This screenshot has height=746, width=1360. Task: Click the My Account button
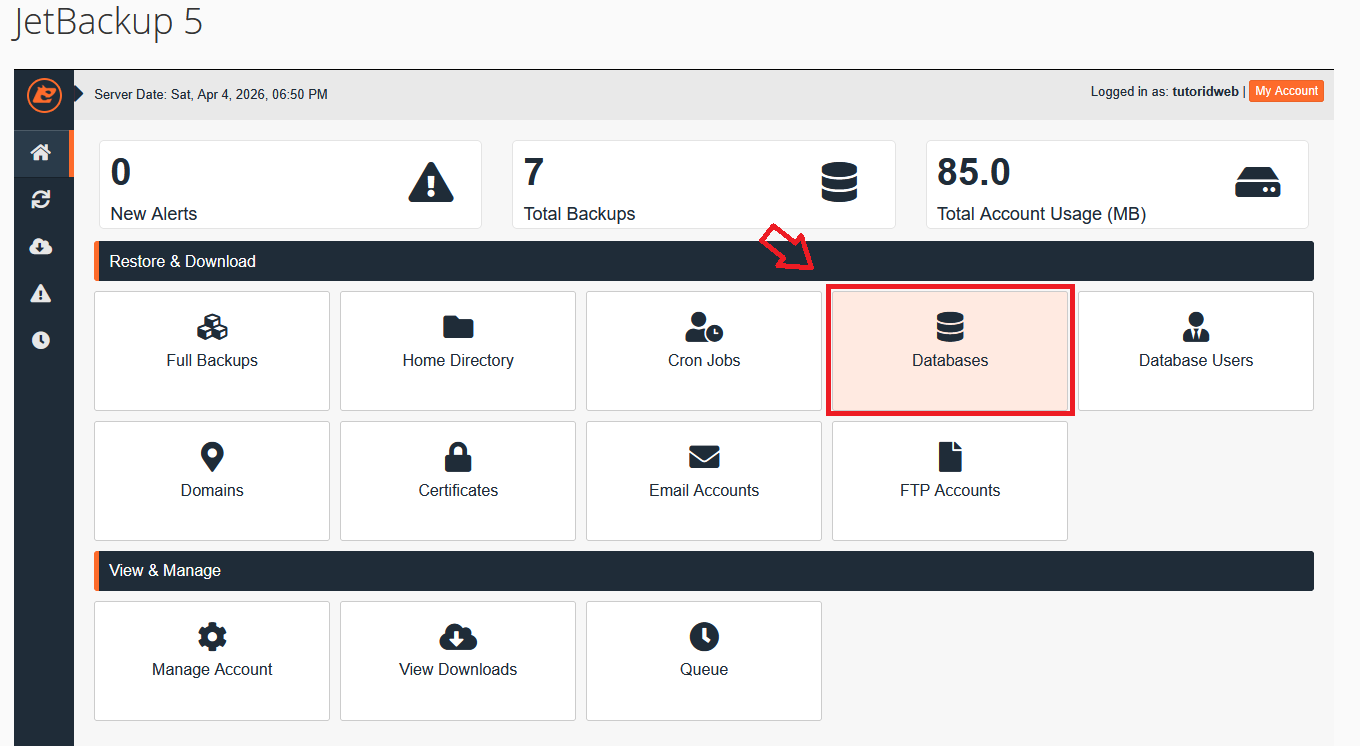tap(1286, 91)
